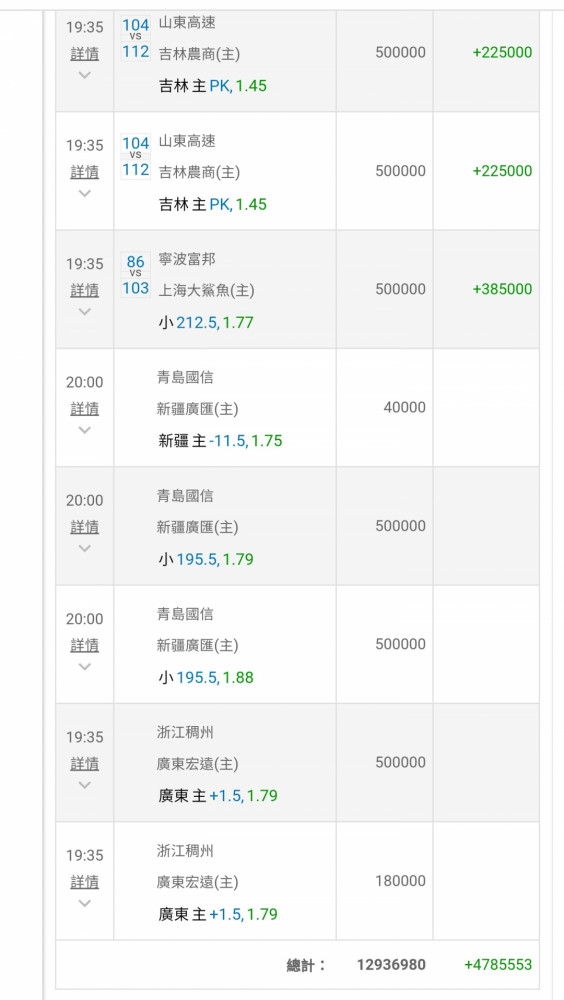
Task: Open the 86 vs 103 score box
Action: coord(135,275)
